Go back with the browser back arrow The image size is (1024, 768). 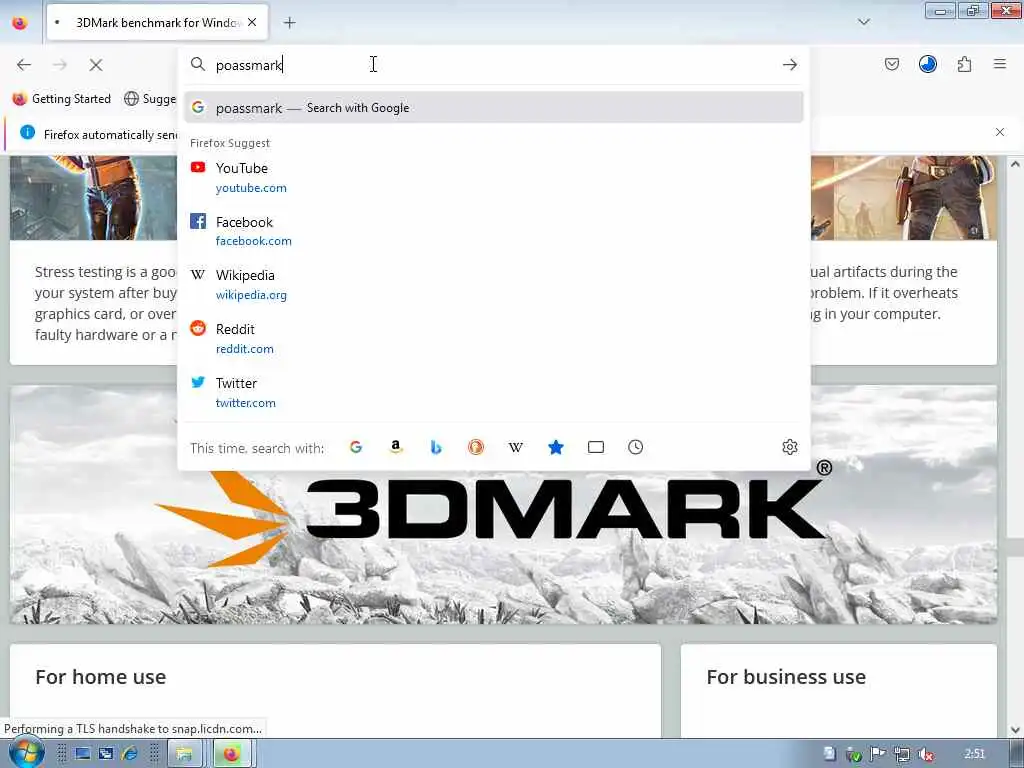click(x=24, y=65)
